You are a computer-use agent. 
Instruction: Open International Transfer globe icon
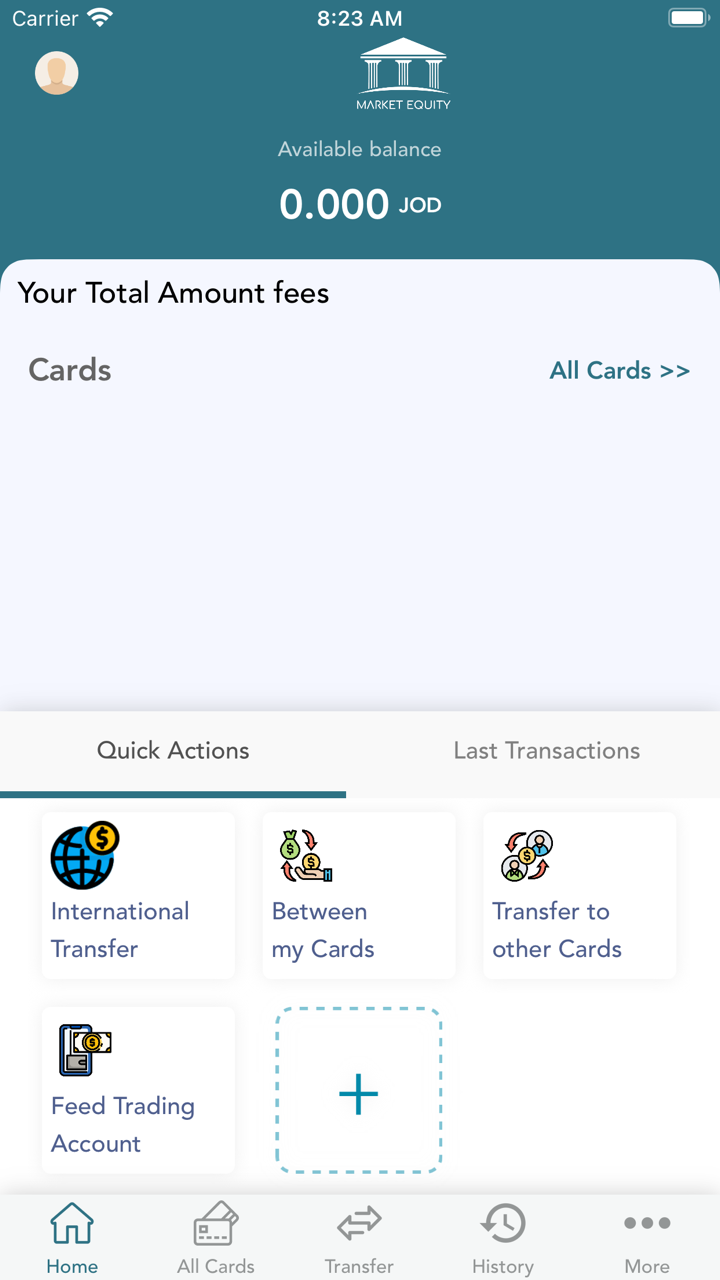click(84, 855)
